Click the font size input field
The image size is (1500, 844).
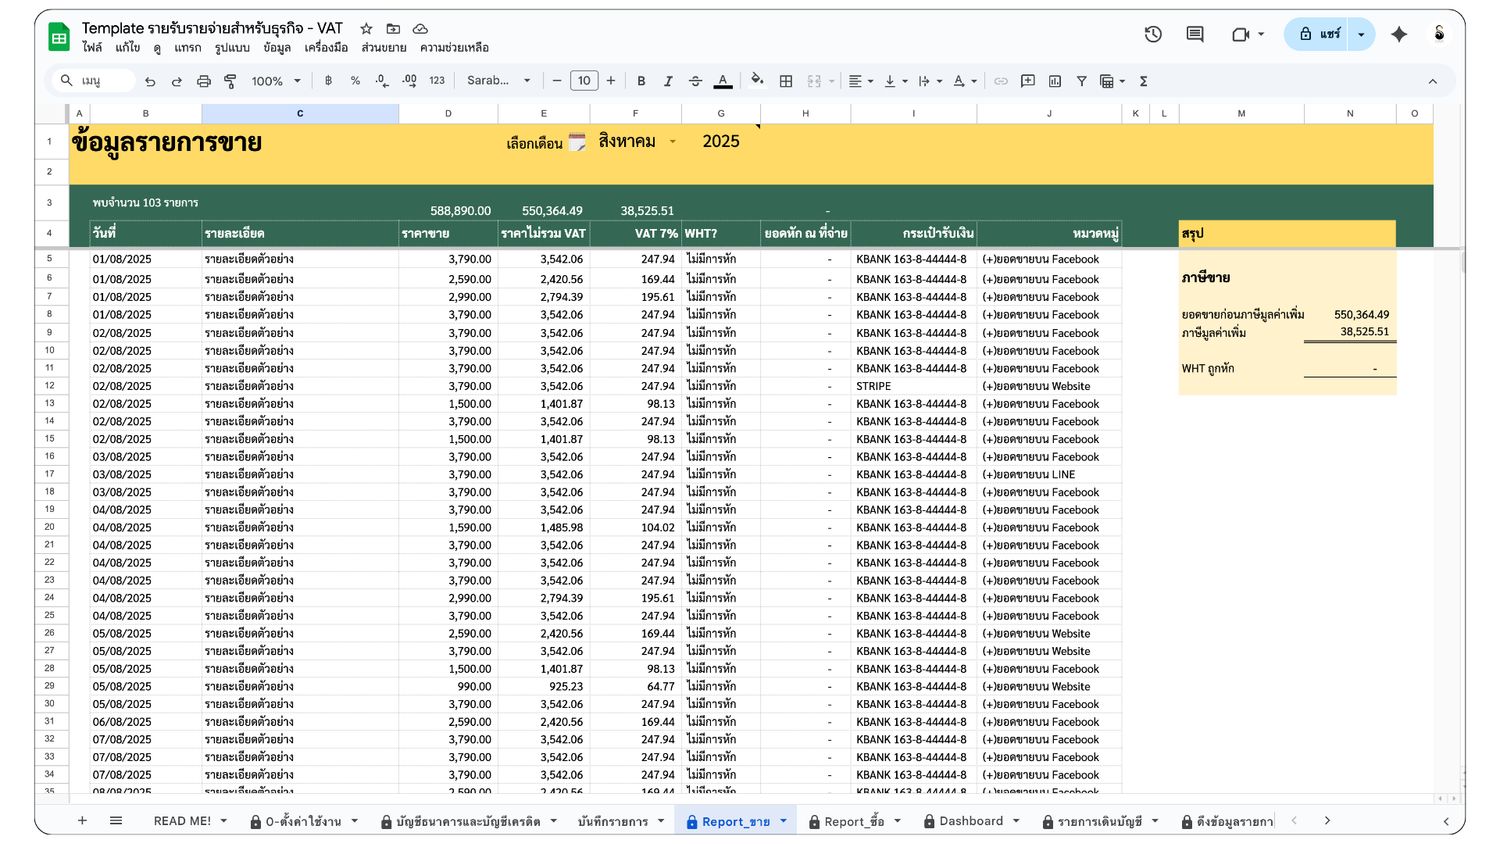(584, 81)
